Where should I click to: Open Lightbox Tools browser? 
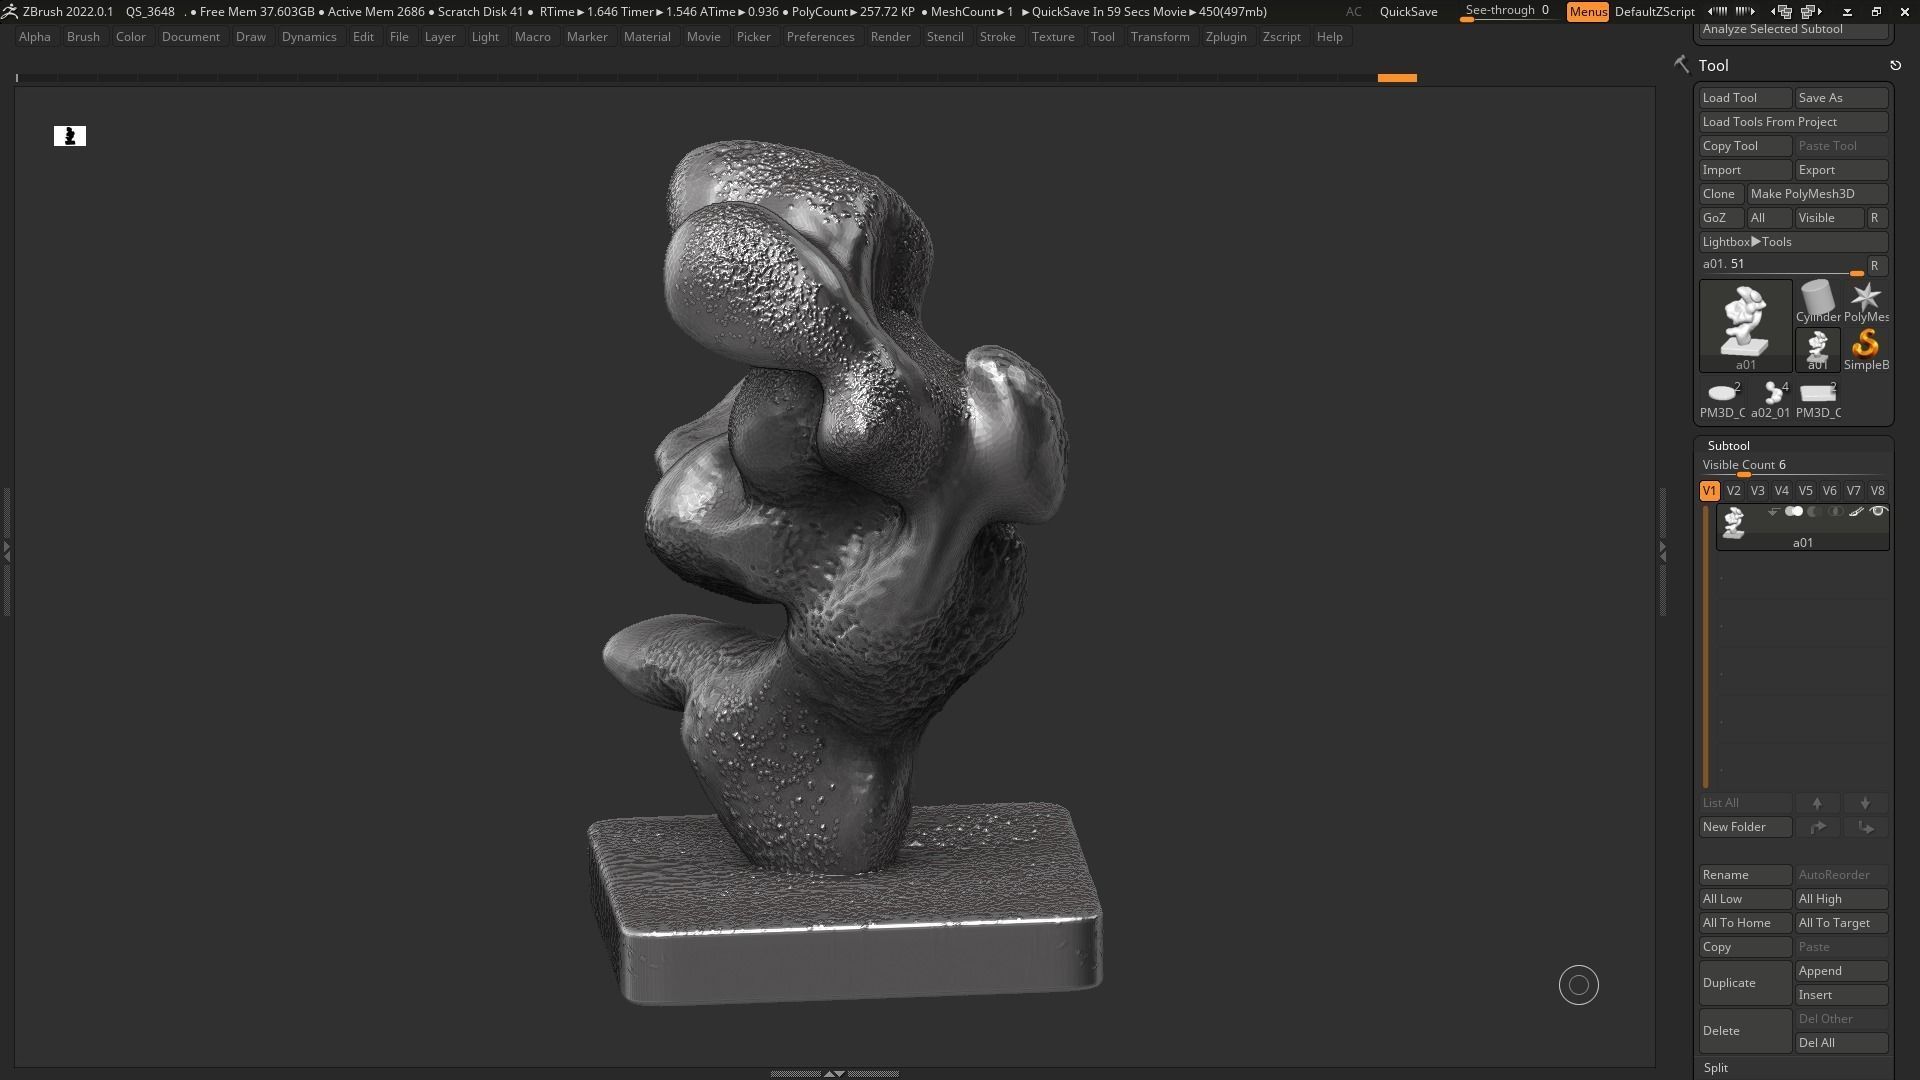pyautogui.click(x=1793, y=242)
